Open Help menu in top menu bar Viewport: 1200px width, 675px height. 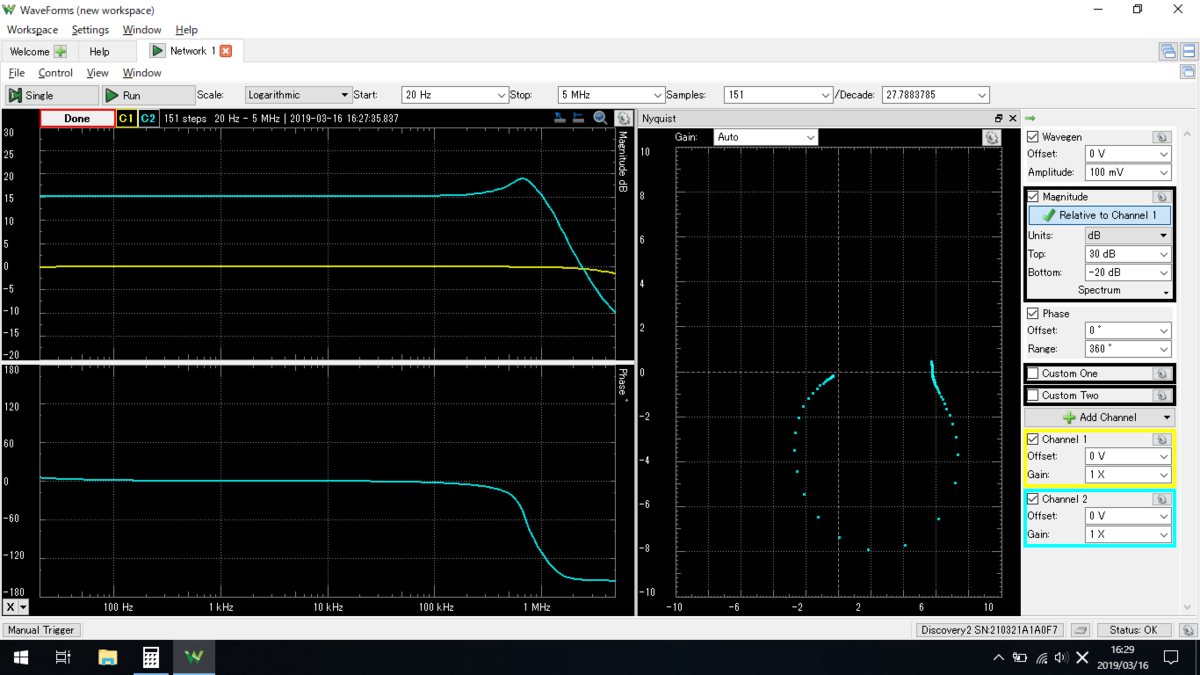coord(186,30)
